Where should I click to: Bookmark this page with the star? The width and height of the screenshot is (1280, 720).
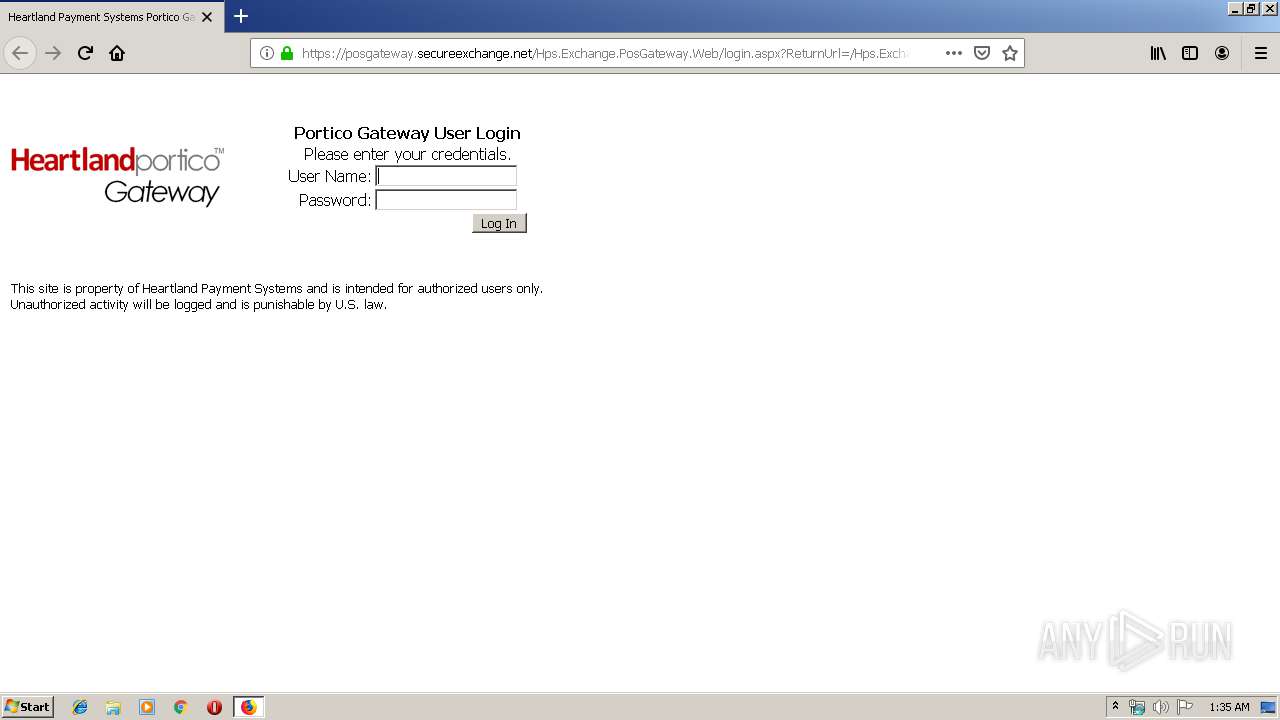tap(1010, 53)
